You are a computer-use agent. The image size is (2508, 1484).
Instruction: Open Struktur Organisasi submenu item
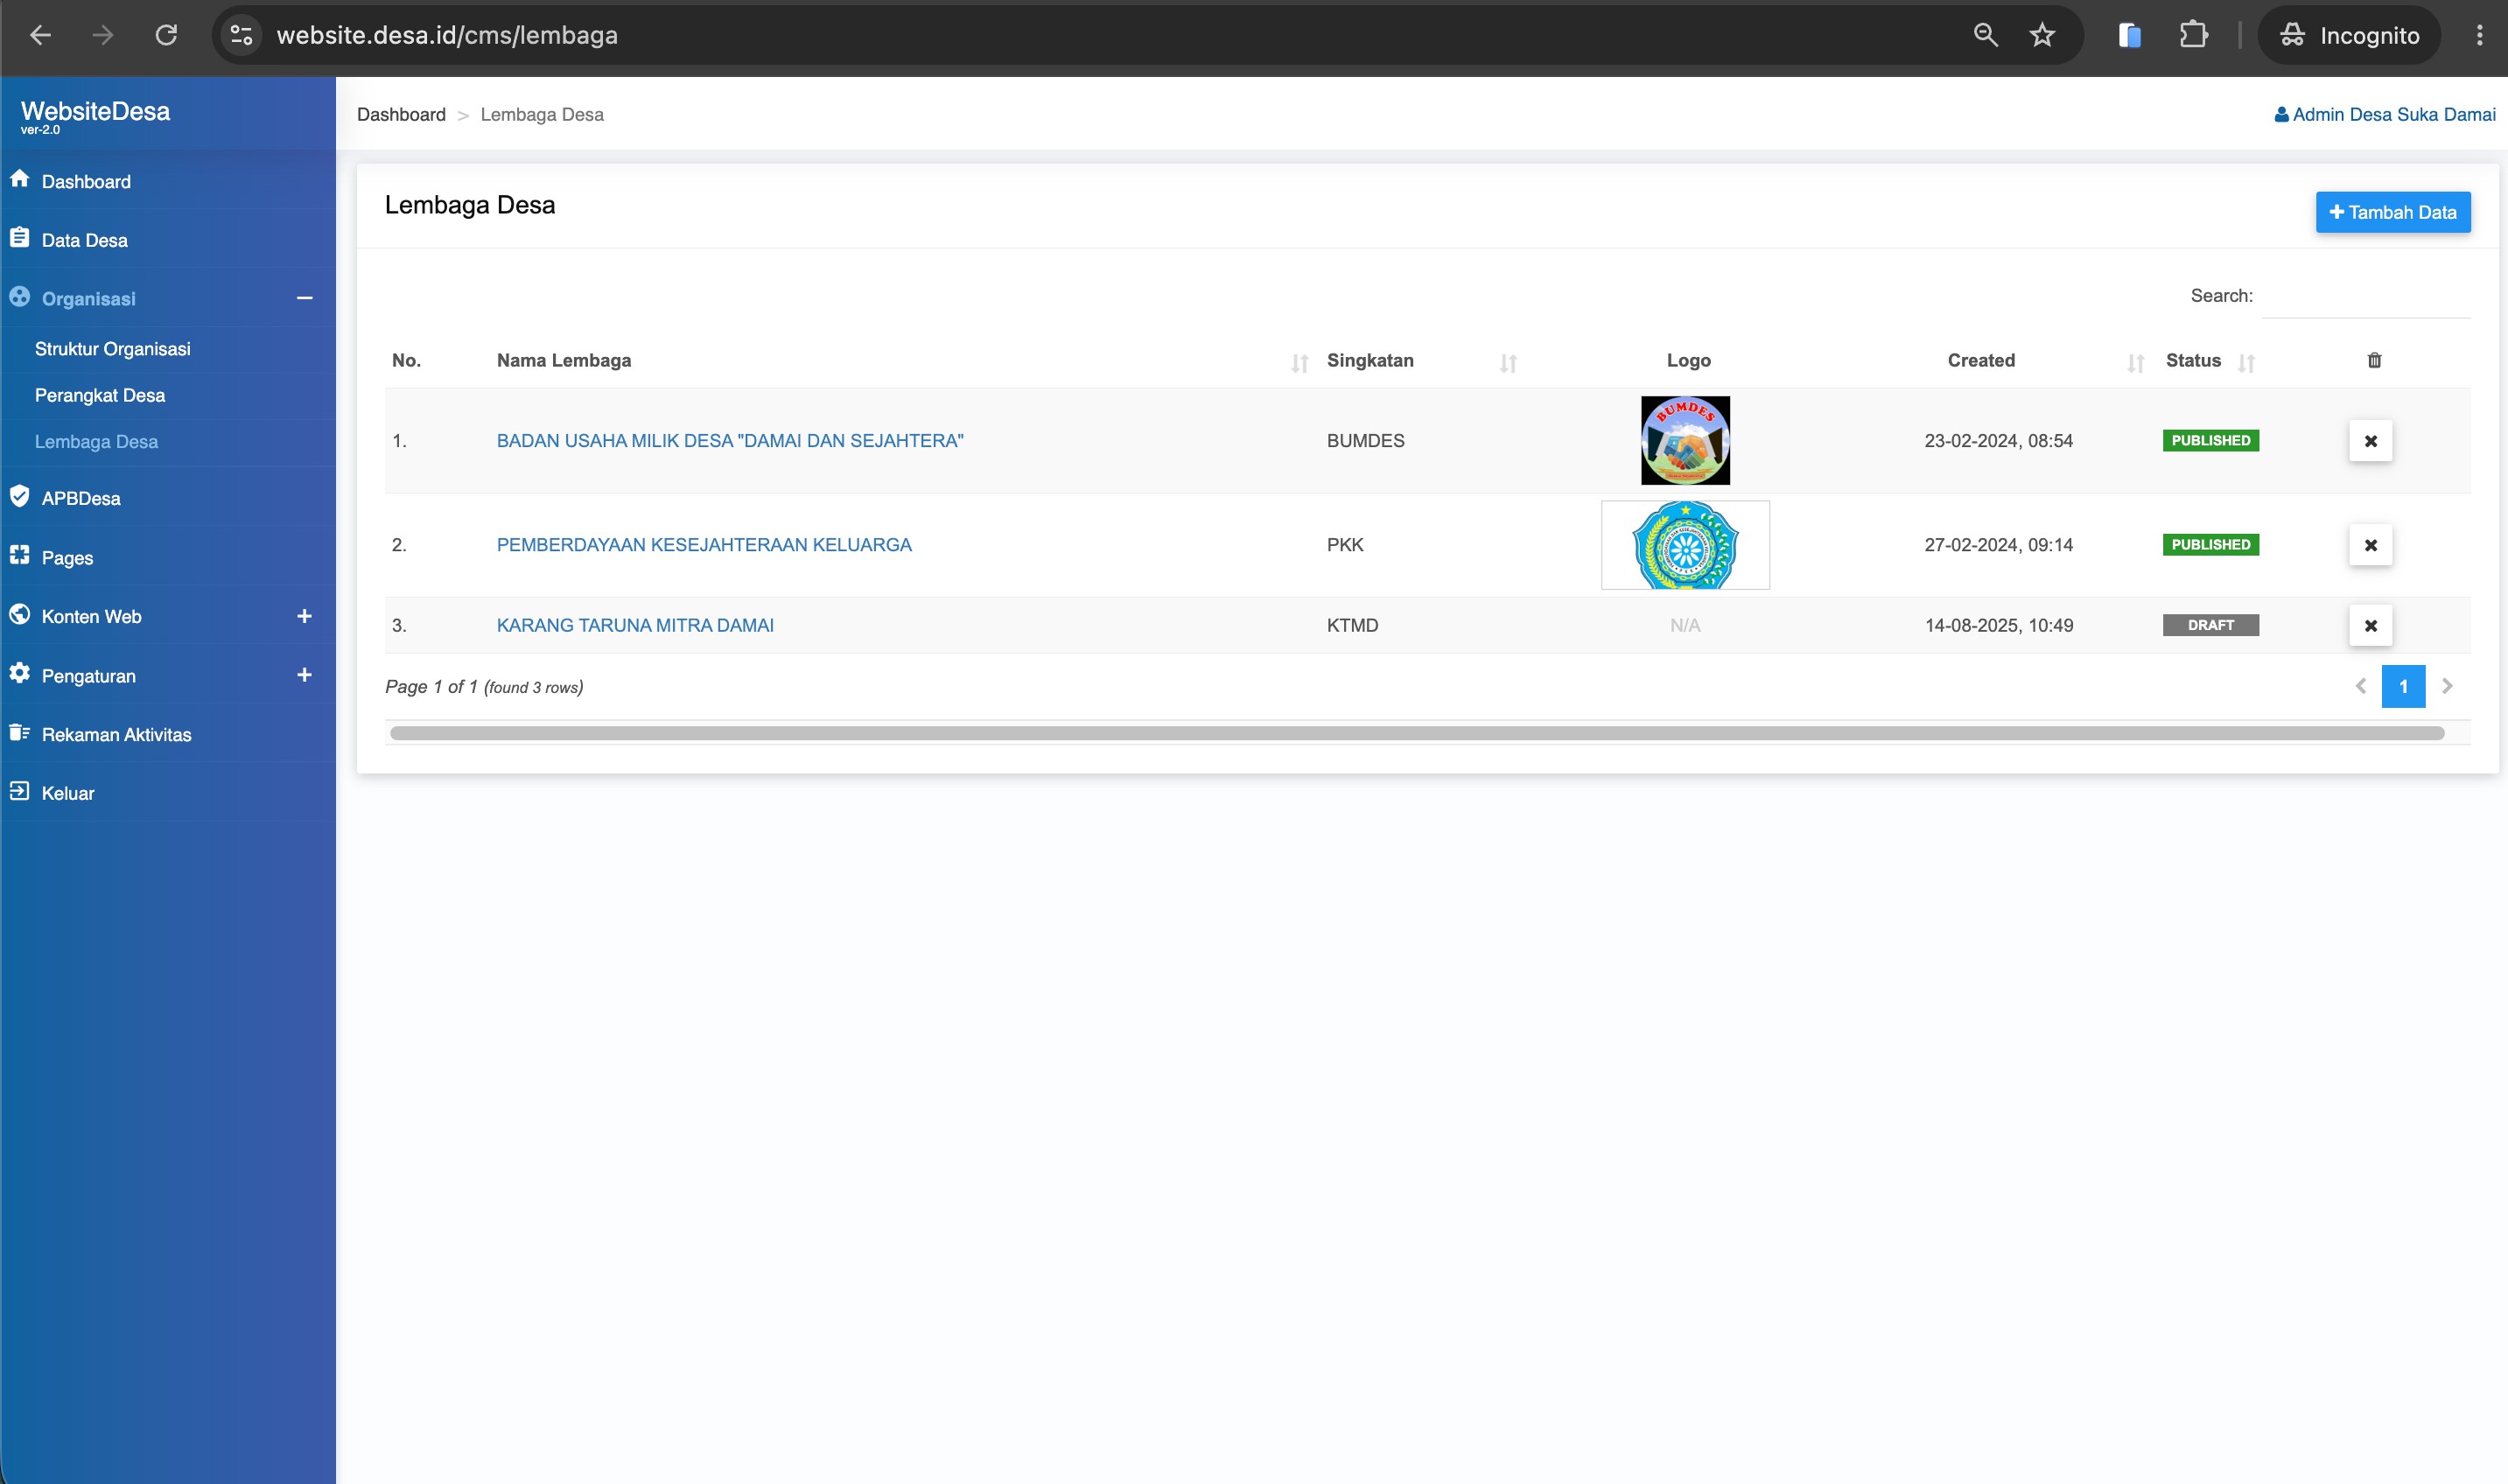[112, 349]
